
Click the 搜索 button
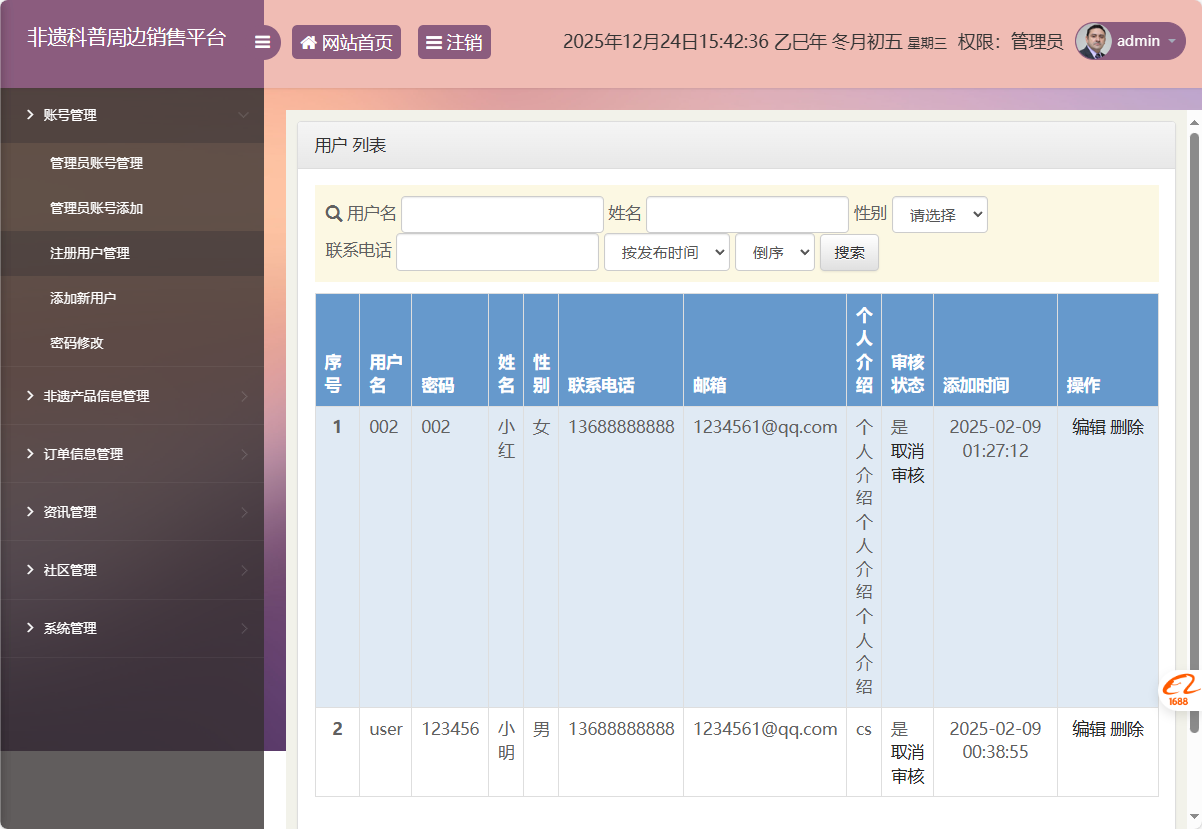tap(848, 252)
